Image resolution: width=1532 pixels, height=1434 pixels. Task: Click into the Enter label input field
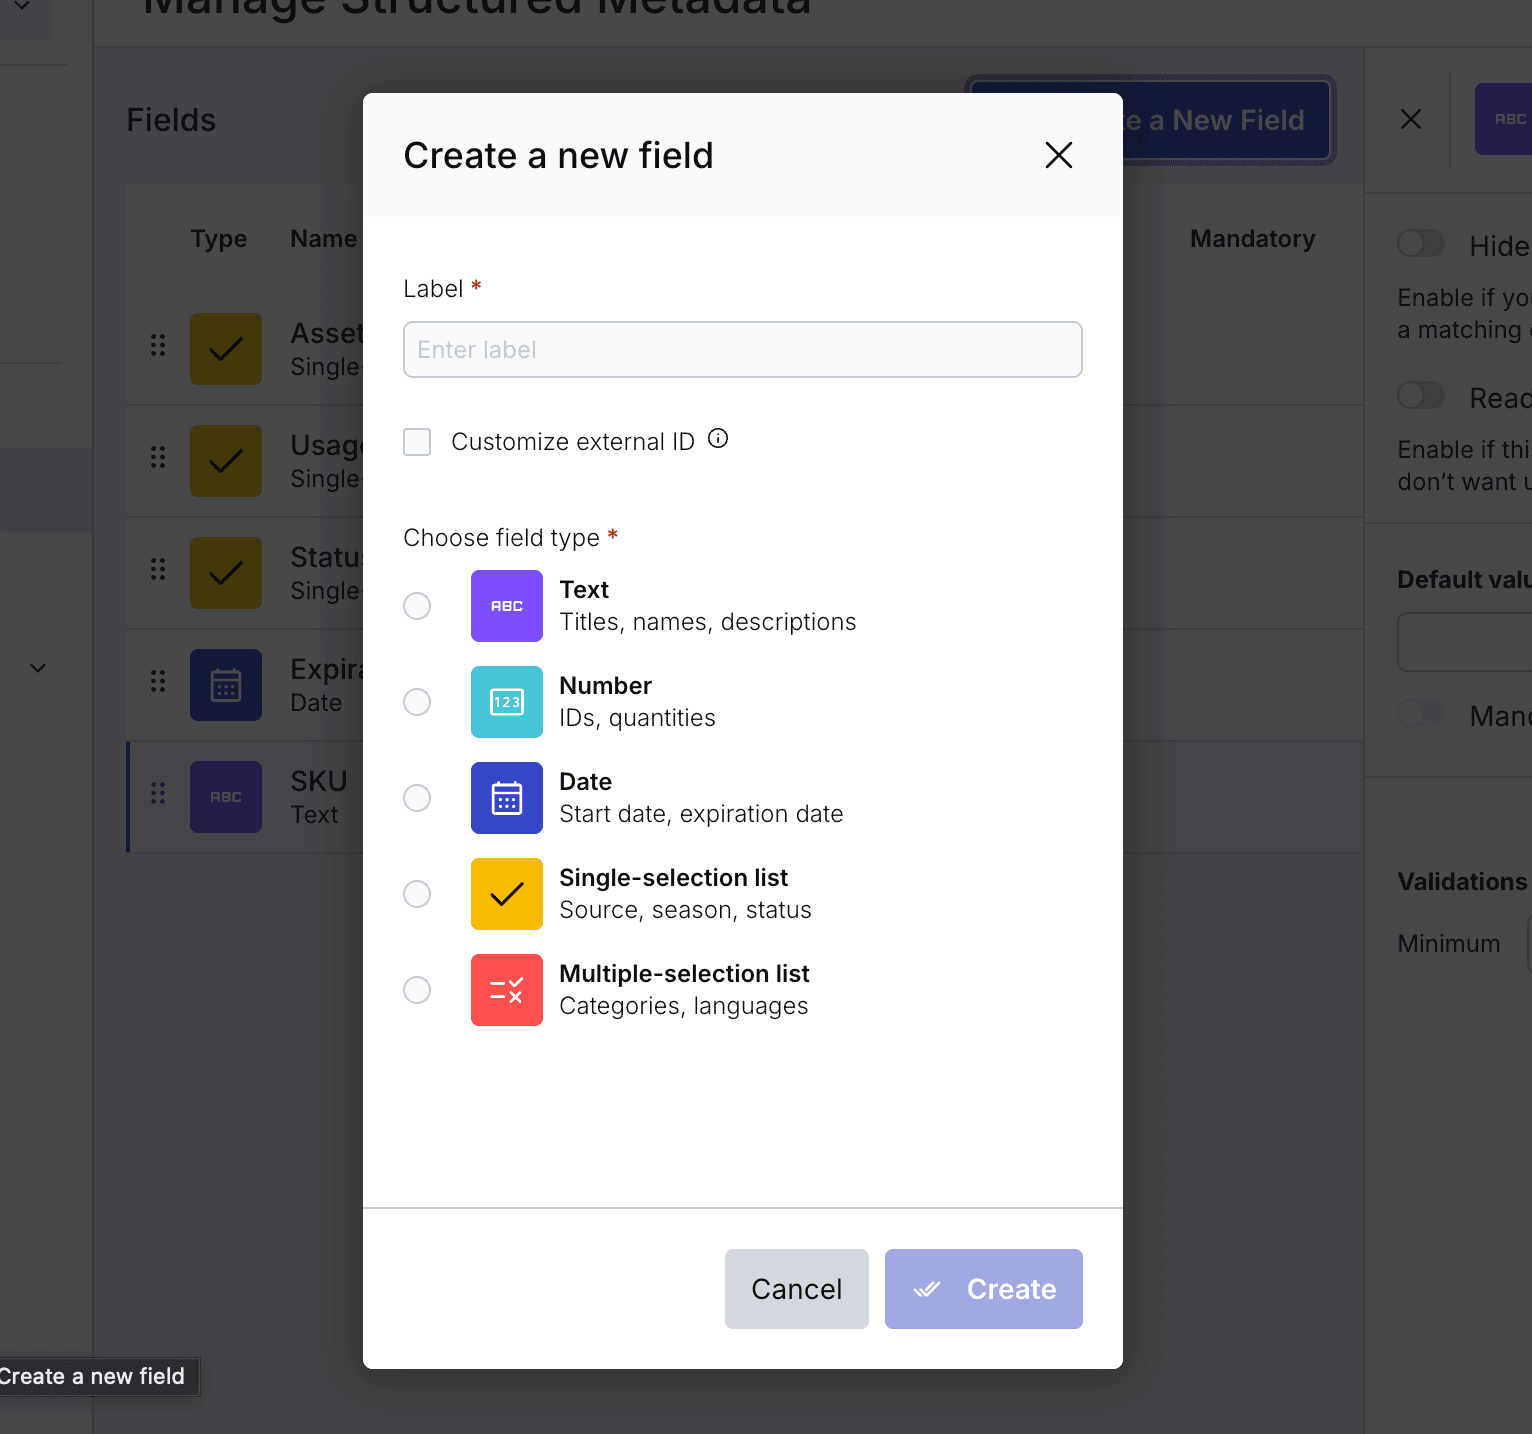[742, 350]
